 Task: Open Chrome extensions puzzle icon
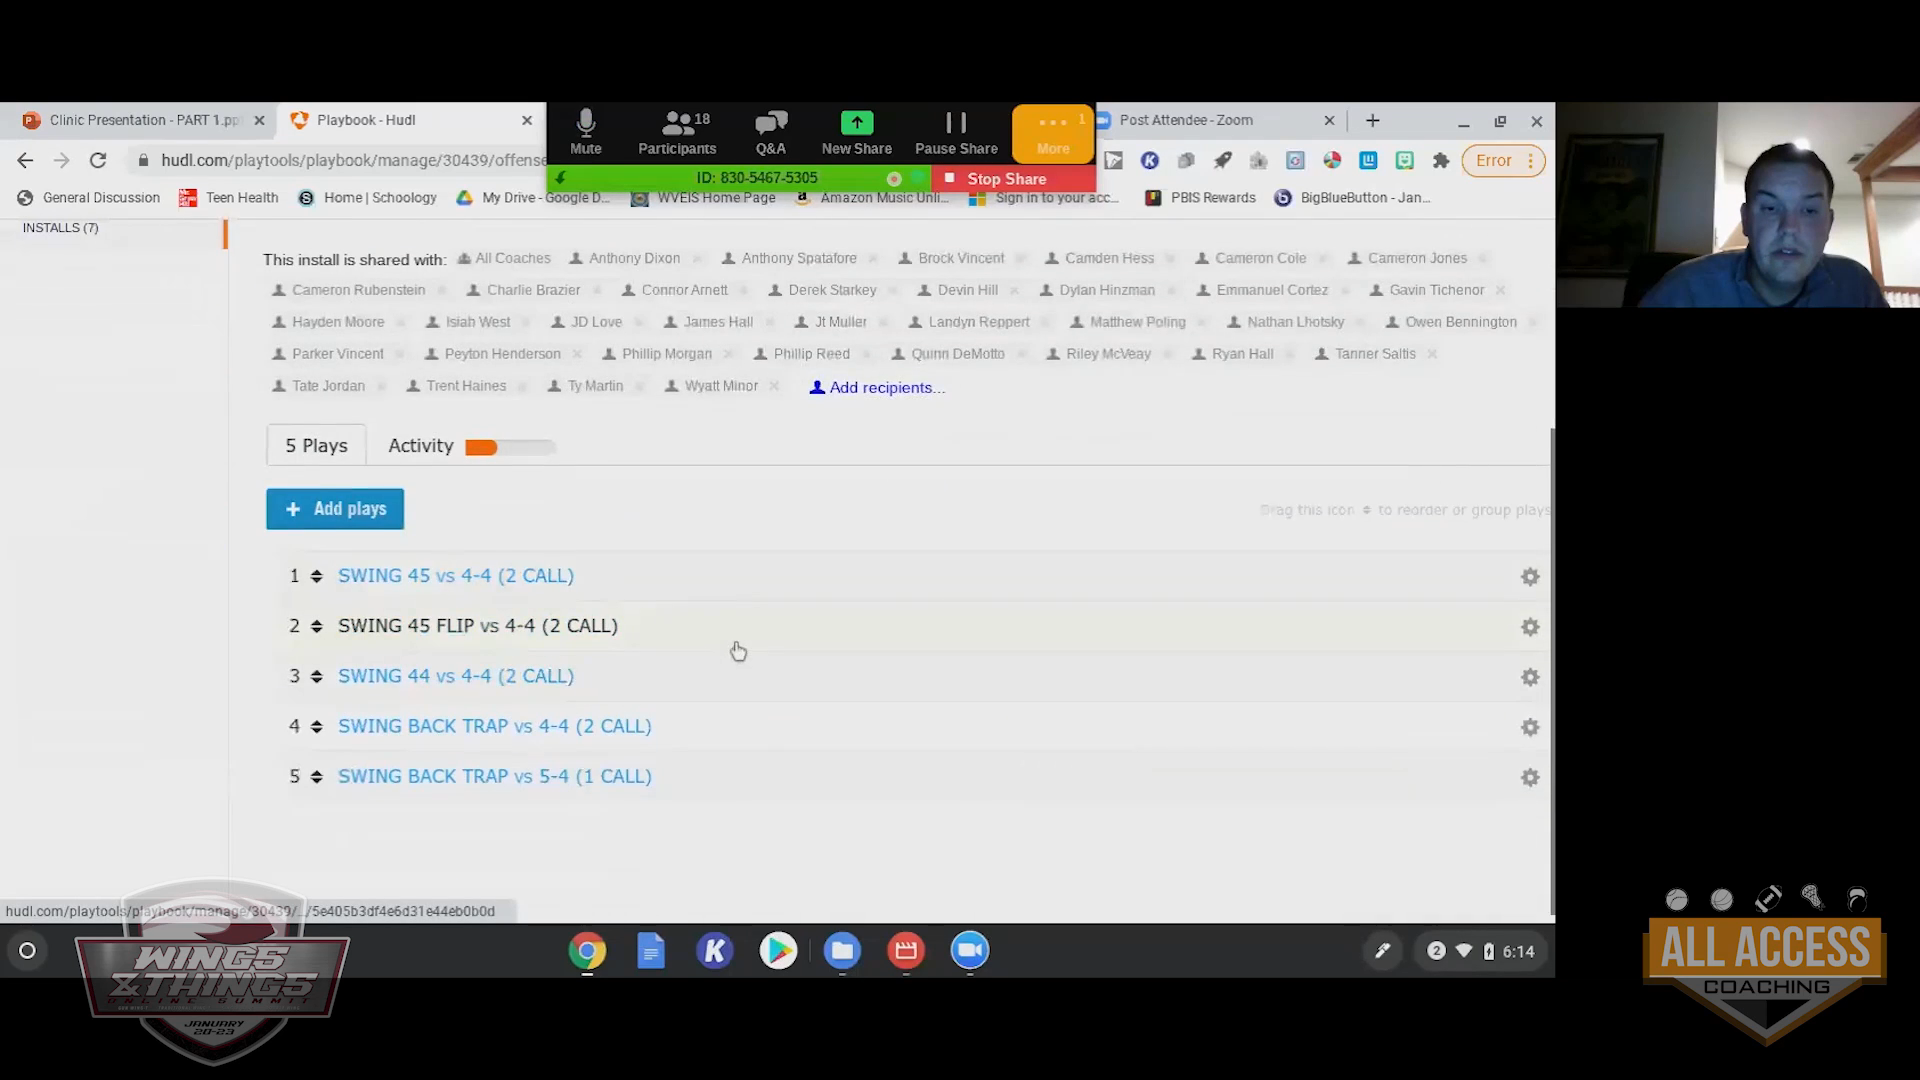point(1440,161)
